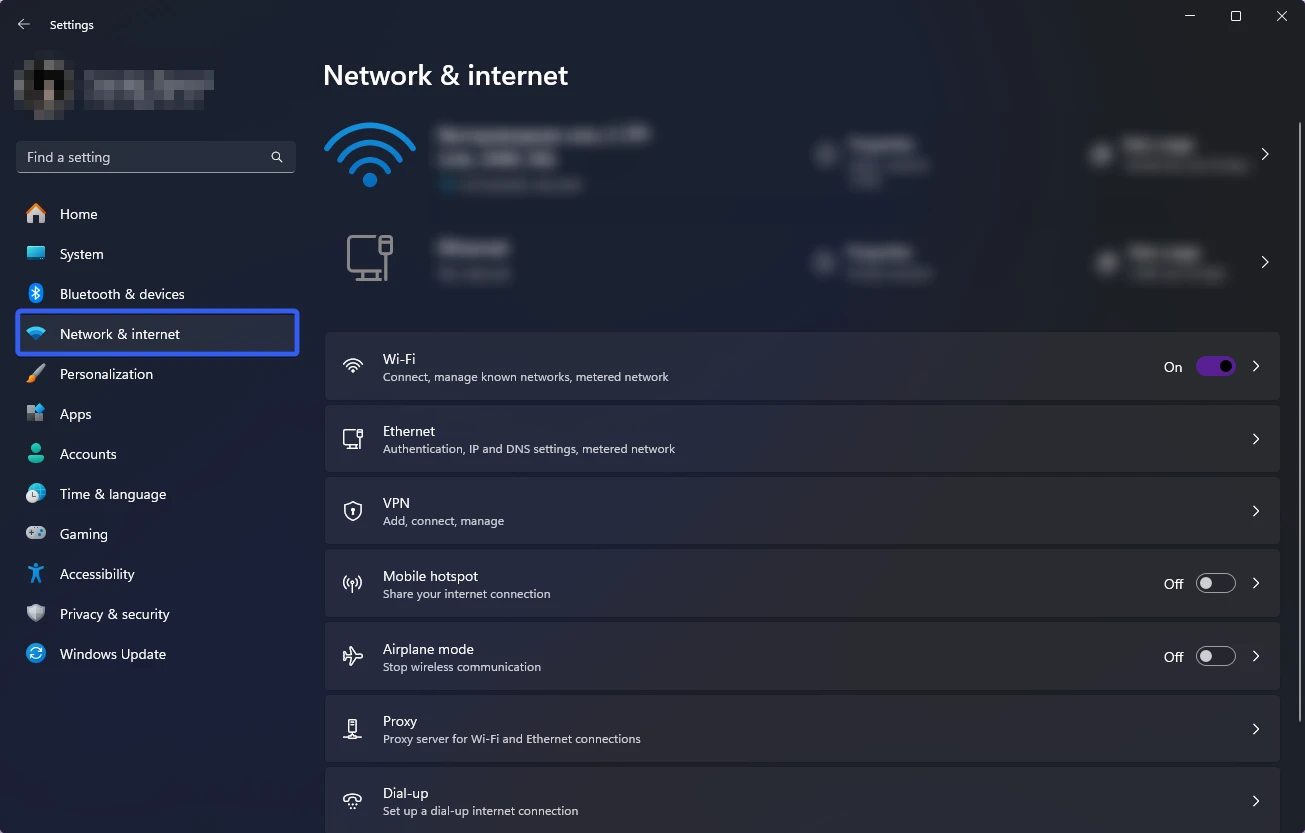1305x833 pixels.
Task: Click the back arrow in Settings header
Action: pyautogui.click(x=24, y=24)
